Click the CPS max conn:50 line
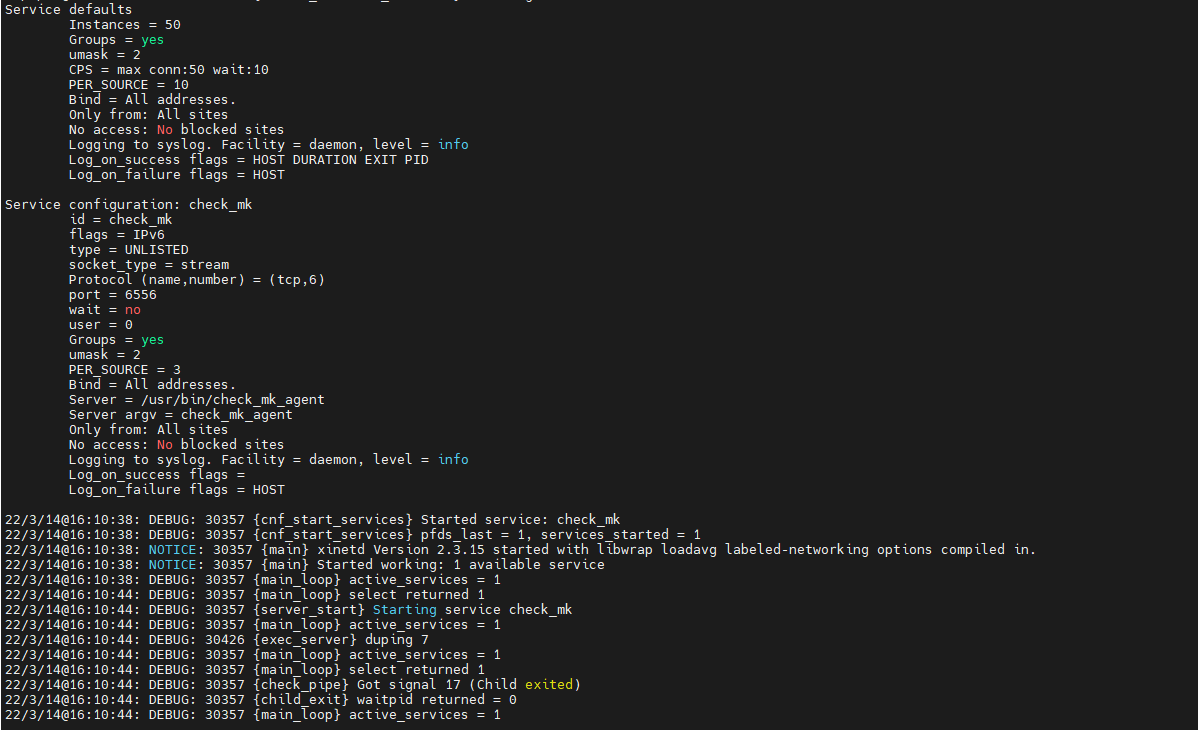This screenshot has height=730, width=1198. click(x=168, y=70)
